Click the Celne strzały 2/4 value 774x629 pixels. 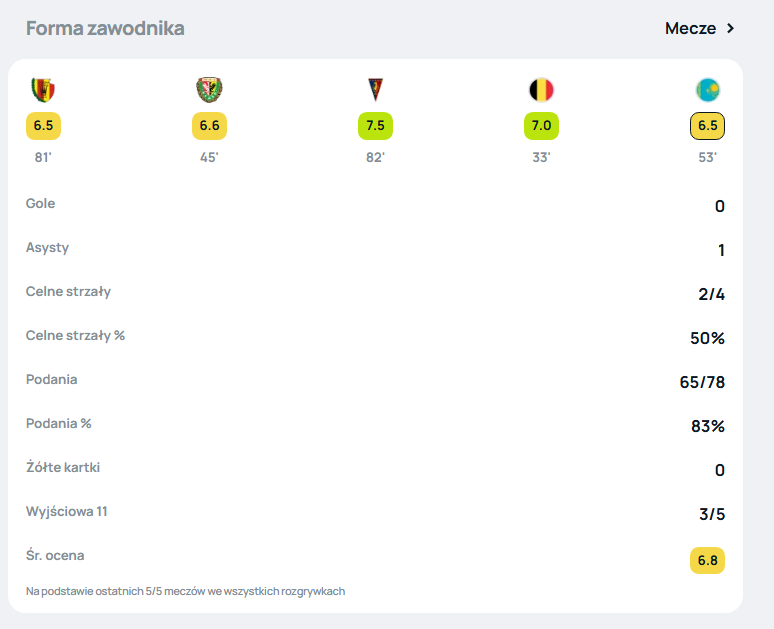(x=711, y=294)
